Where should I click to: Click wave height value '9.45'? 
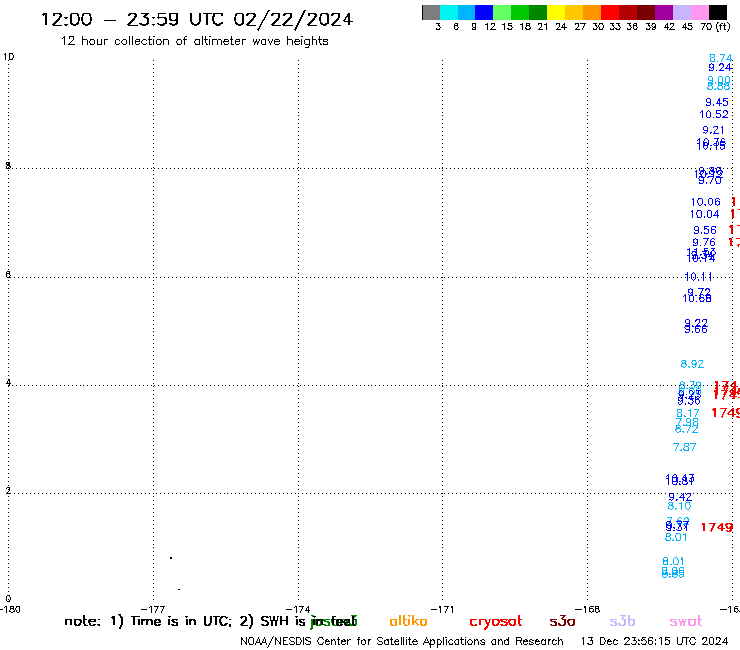coord(716,102)
